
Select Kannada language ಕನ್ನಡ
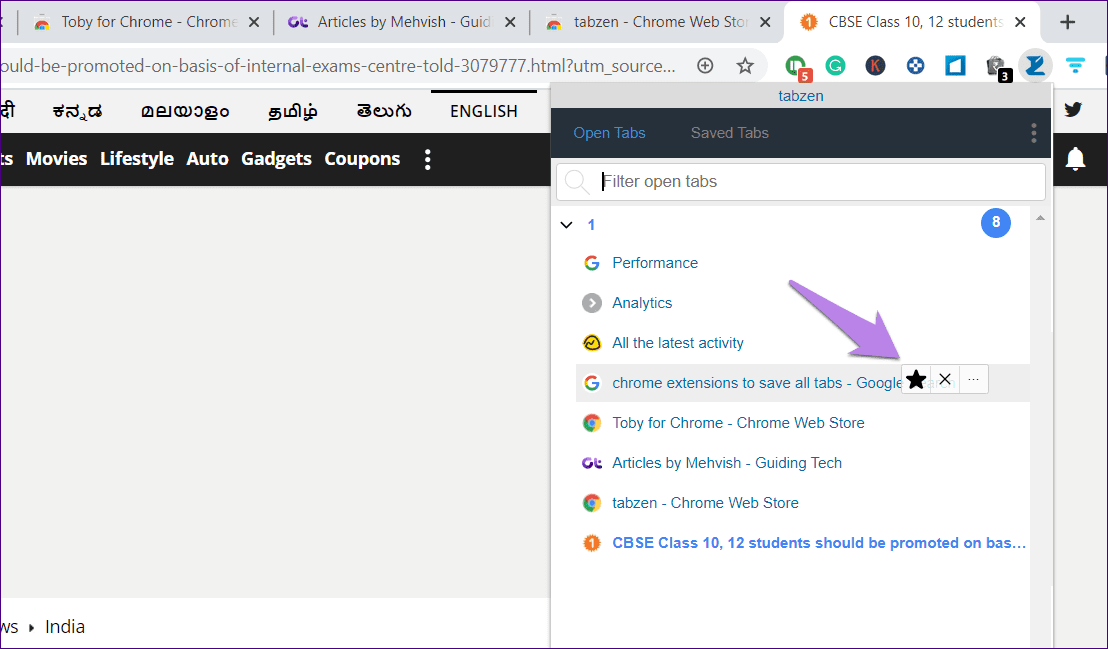pos(78,112)
